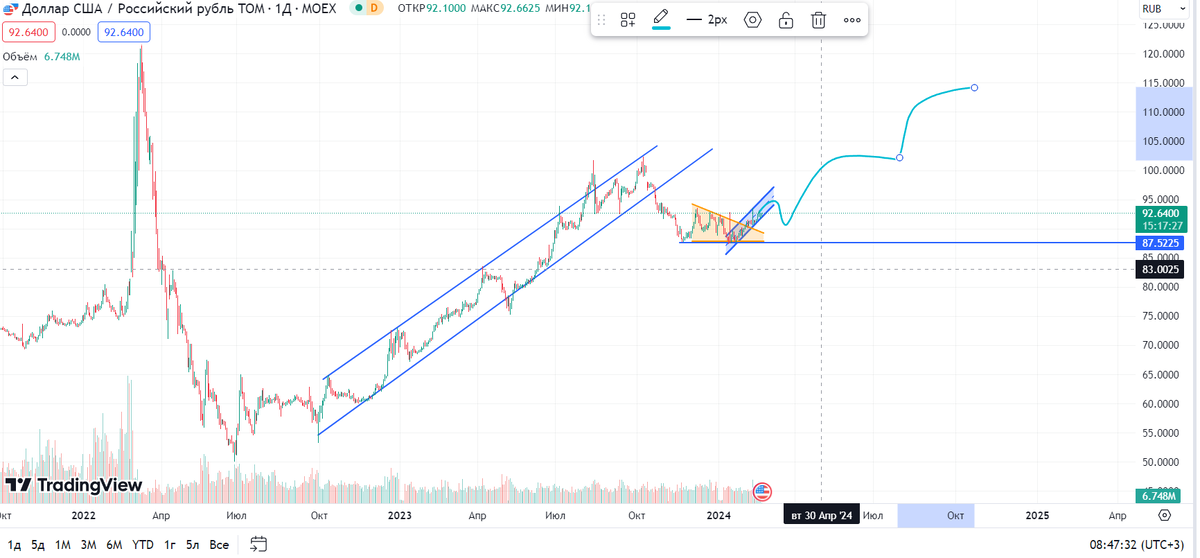This screenshot has width=1200, height=558.
Task: Open chart settings gear on time axis
Action: [x=1165, y=515]
